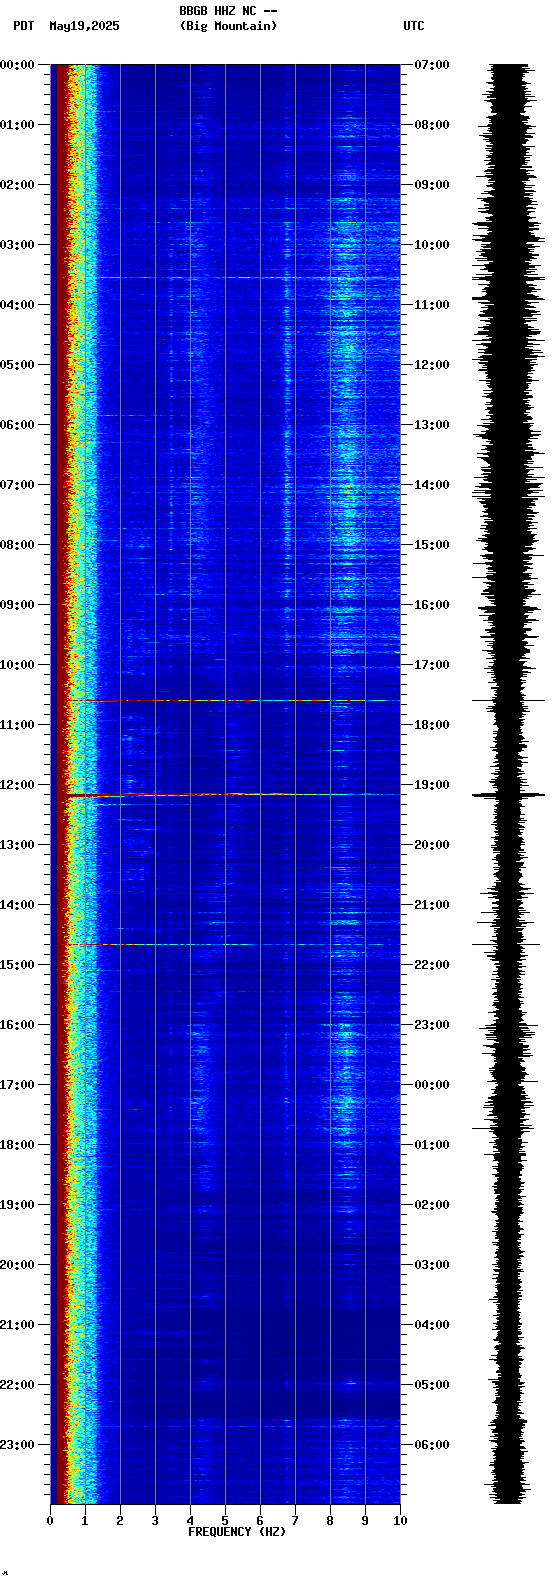Screen dimensions: 552x1584
Task: Click the PDT '06:00' time label
Action: pos(18,425)
